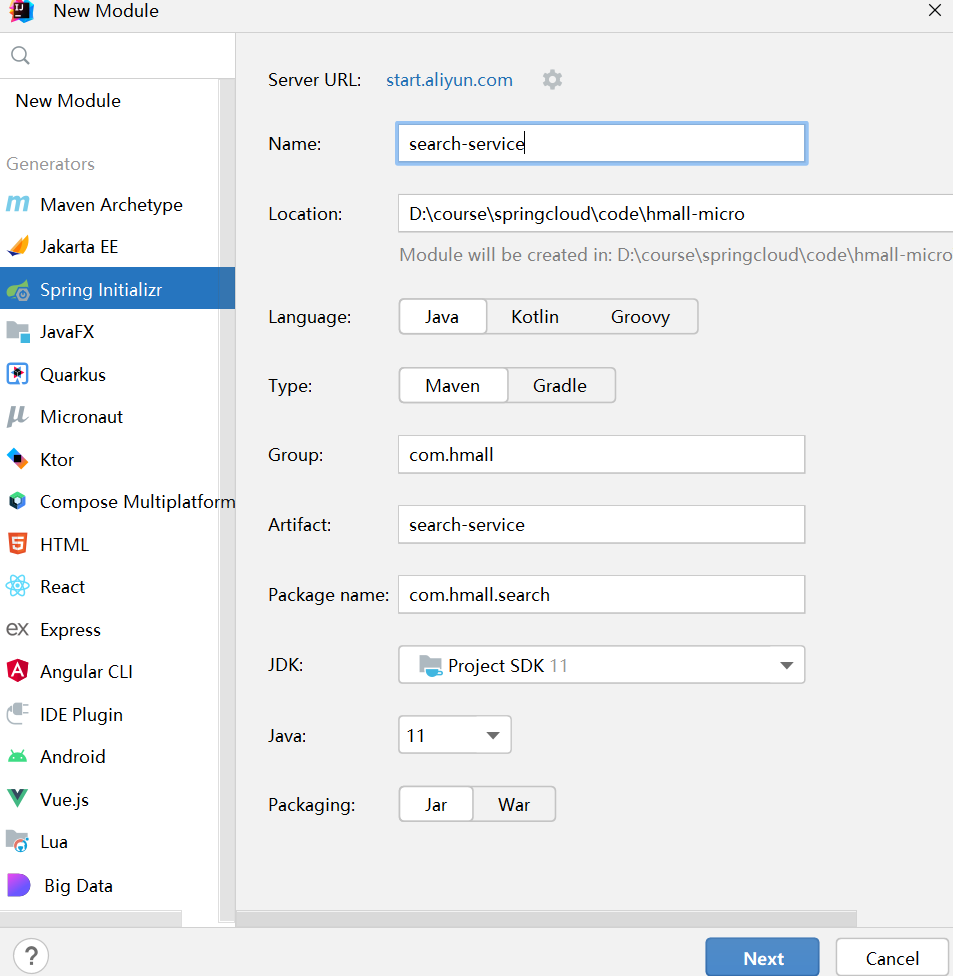The width and height of the screenshot is (953, 976).
Task: Click the Micronaut mu icon
Action: pyautogui.click(x=17, y=416)
